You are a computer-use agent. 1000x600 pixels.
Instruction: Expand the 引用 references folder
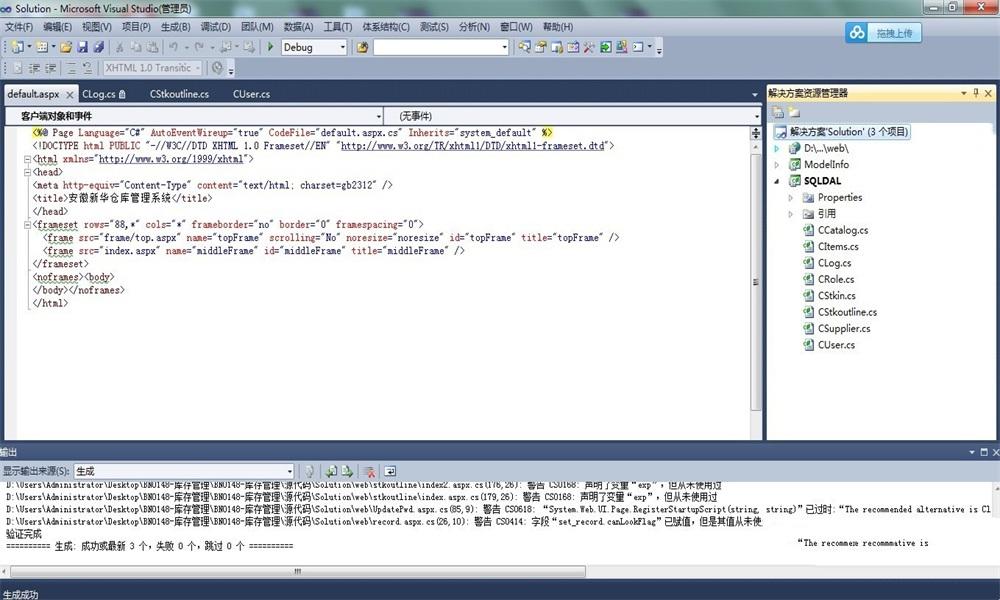click(791, 214)
